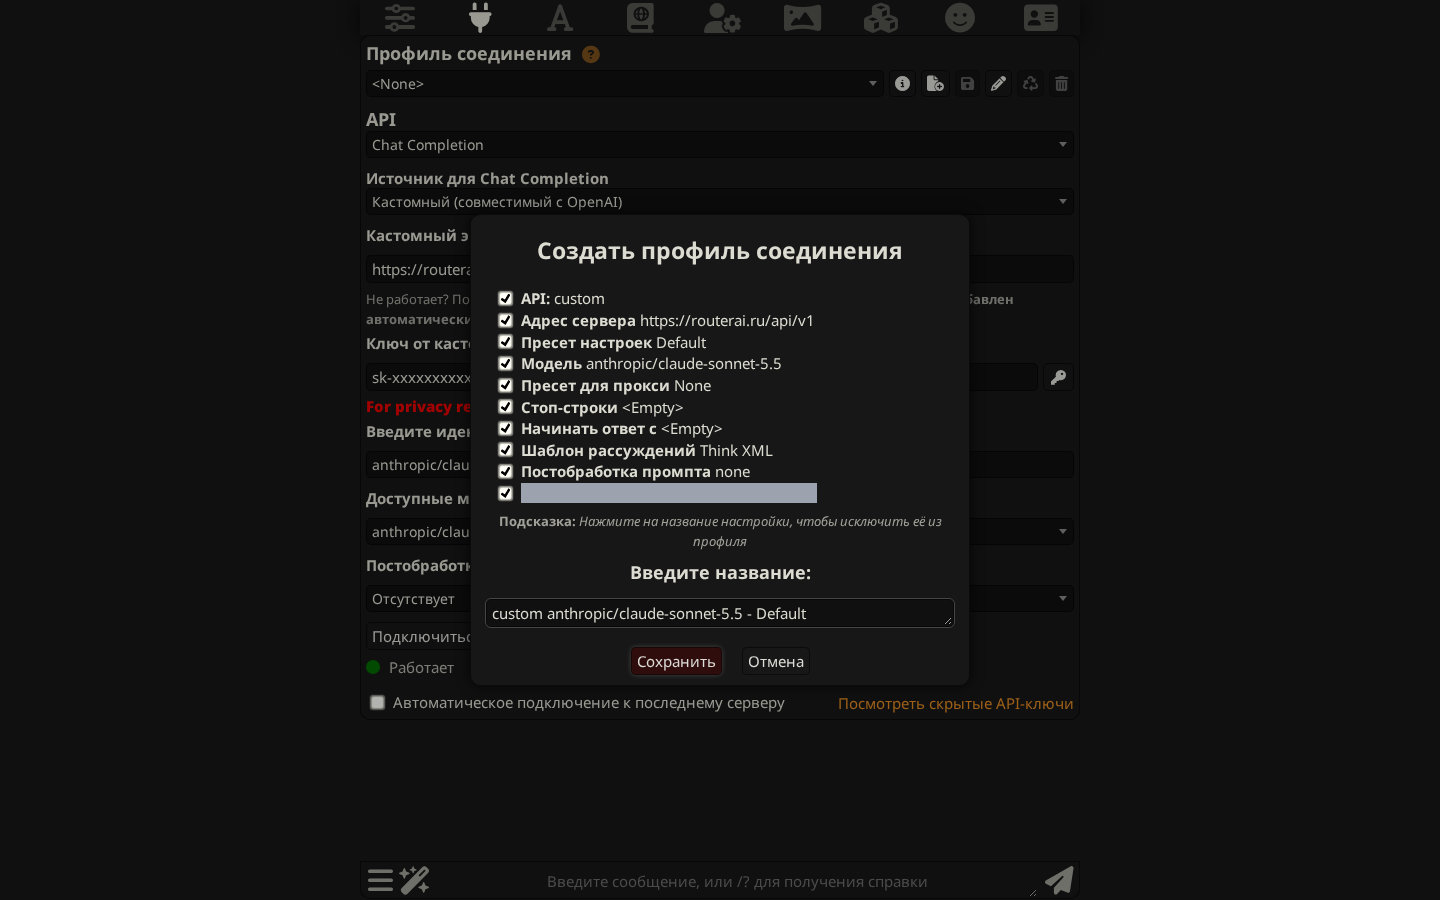Click the reload profile recycle icon
Screen dimensions: 1440x900
(1030, 84)
